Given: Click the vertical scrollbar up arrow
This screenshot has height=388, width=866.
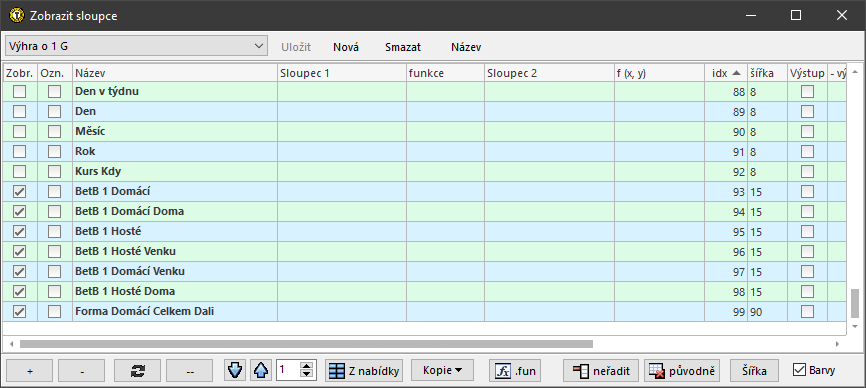Looking at the screenshot, I should [855, 72].
